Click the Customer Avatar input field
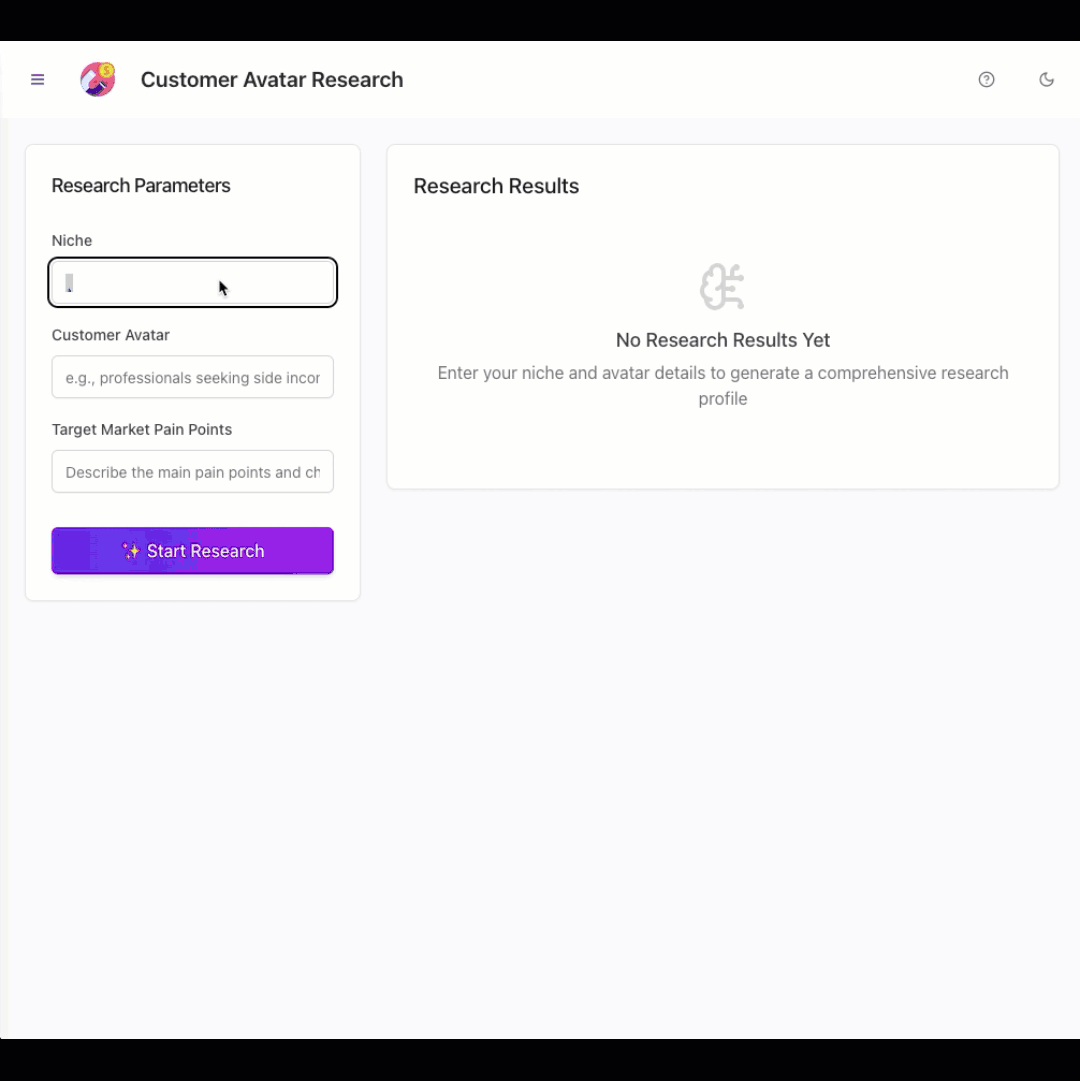Screen dimensions: 1080x1081 pyautogui.click(x=192, y=377)
